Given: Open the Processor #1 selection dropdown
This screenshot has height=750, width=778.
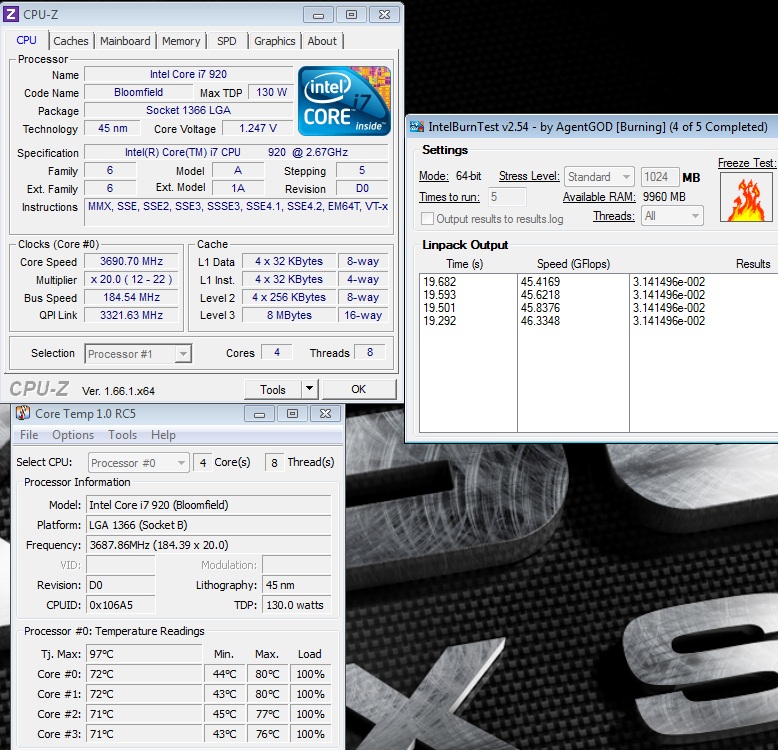Looking at the screenshot, I should point(138,354).
